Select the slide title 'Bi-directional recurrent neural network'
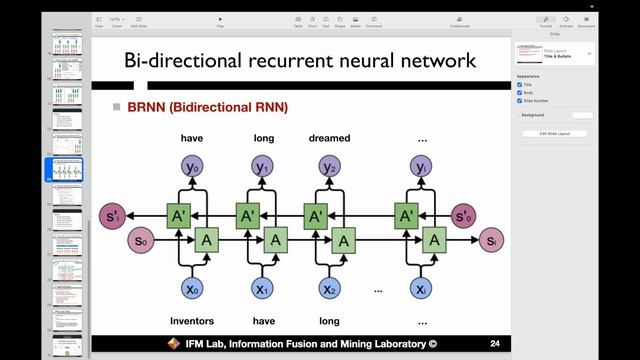The height and width of the screenshot is (360, 640). click(x=300, y=60)
